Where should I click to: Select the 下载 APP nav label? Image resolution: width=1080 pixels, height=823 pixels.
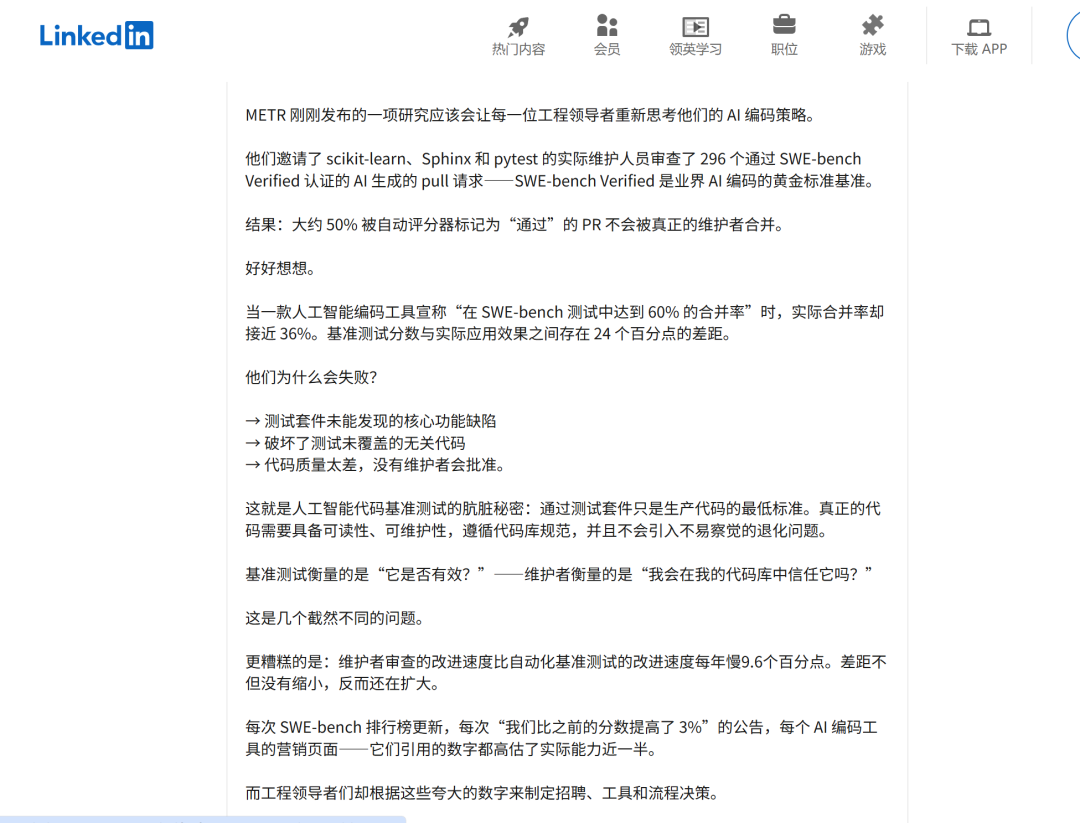click(979, 50)
